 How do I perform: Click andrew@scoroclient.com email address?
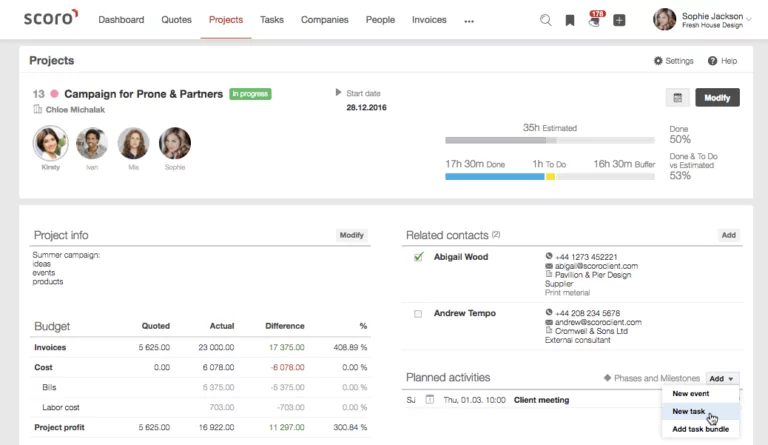point(598,322)
